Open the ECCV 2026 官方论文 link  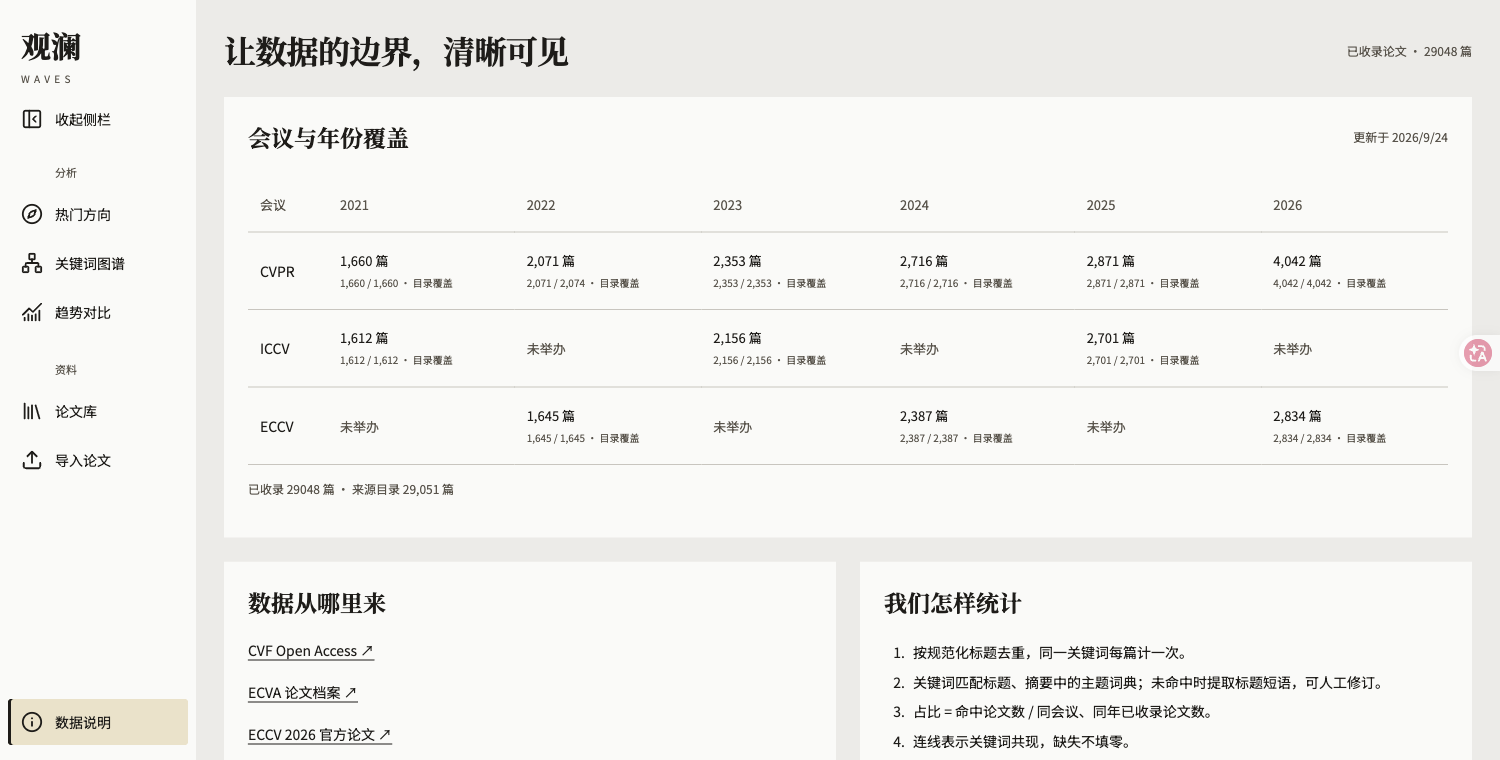pyautogui.click(x=320, y=735)
